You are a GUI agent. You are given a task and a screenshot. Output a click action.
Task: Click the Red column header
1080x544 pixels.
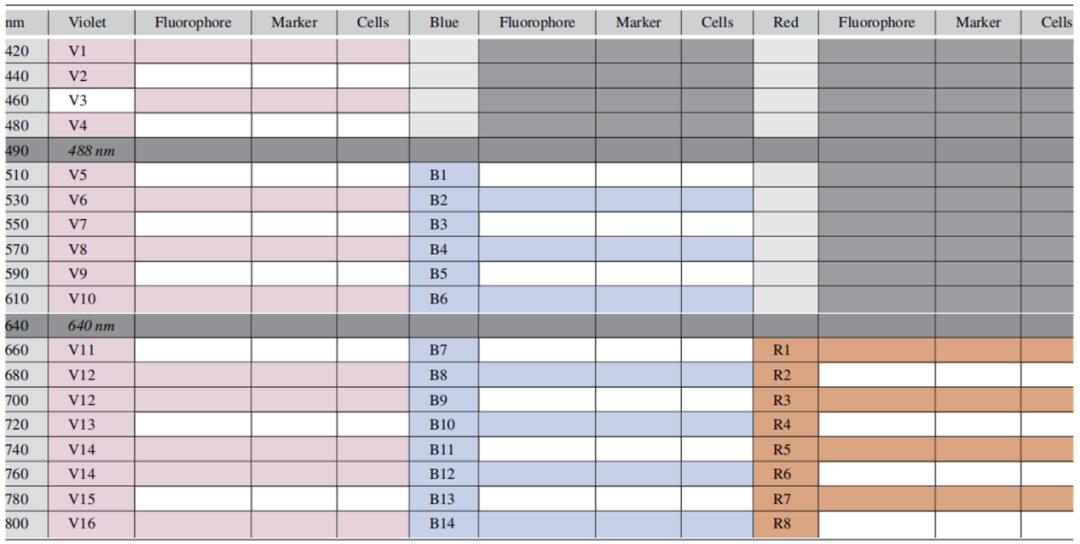tap(785, 22)
